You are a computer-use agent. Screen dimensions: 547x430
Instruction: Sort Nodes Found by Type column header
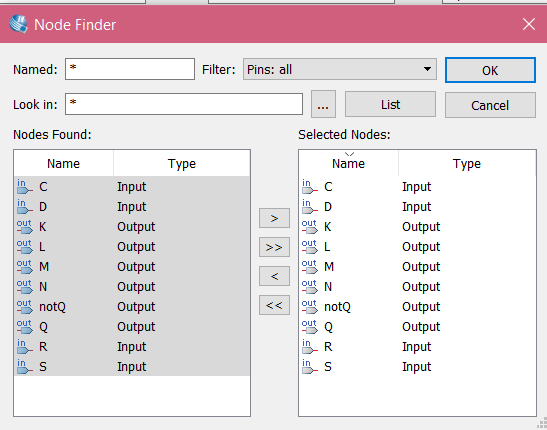pyautogui.click(x=182, y=163)
